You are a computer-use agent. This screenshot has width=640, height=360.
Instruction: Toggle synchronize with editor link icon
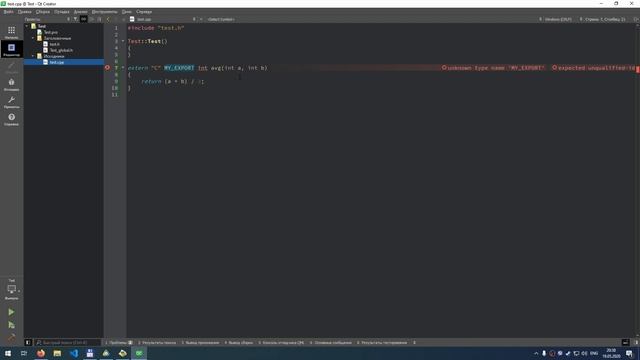tap(84, 19)
